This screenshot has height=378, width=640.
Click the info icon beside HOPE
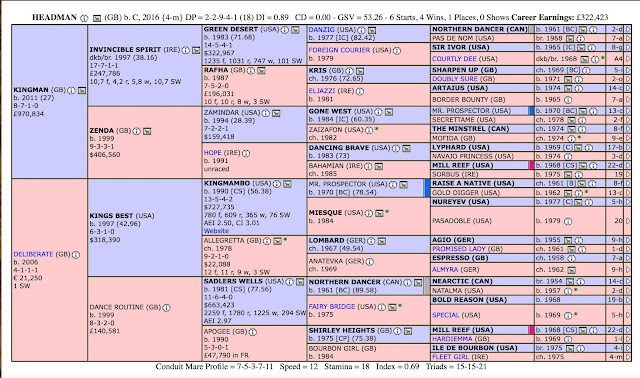[x=246, y=153]
